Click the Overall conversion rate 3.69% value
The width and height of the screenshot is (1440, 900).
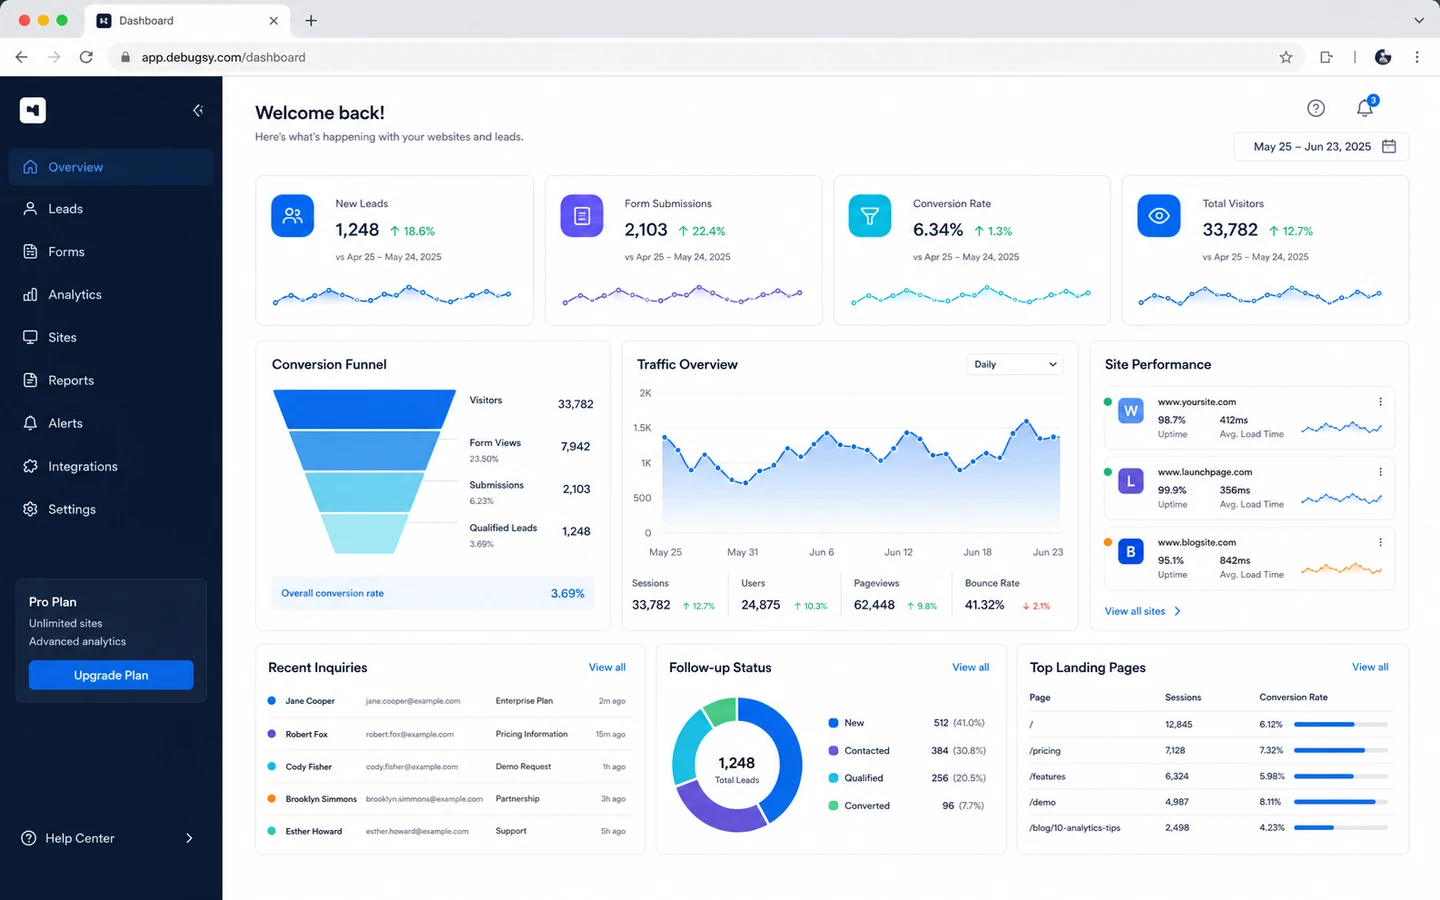[x=567, y=593]
